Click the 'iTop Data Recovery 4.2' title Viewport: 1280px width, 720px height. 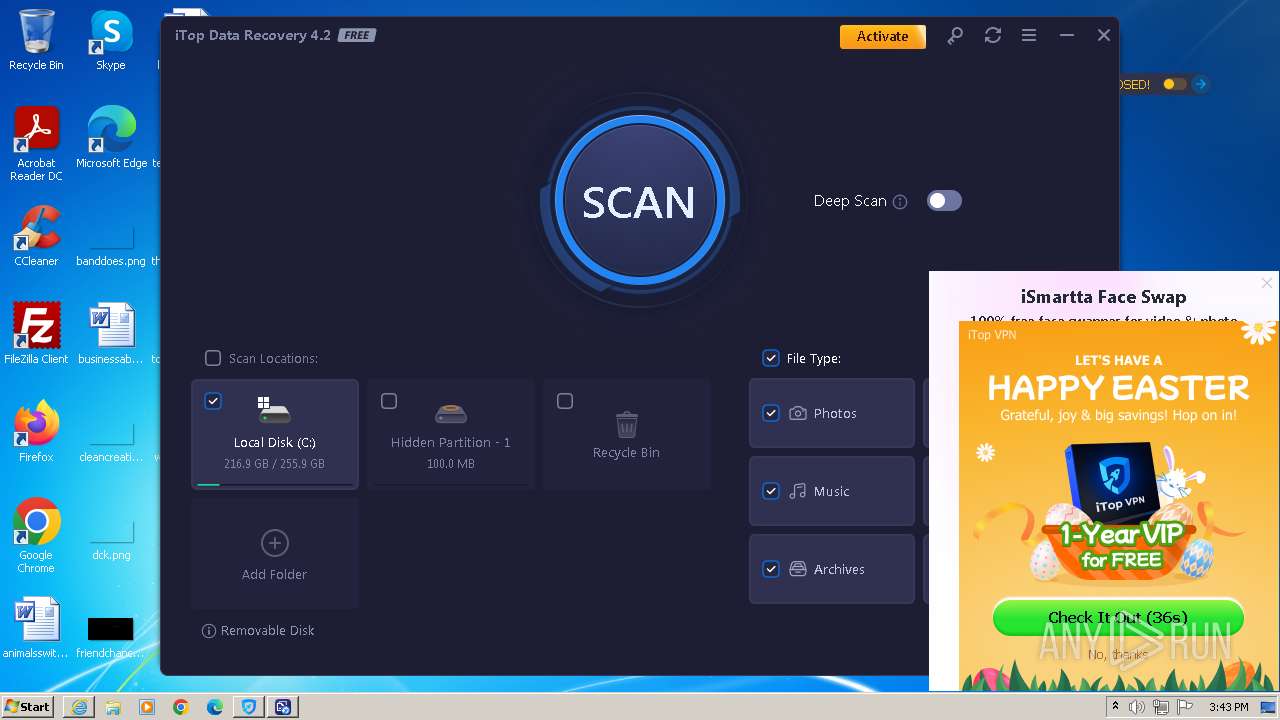pyautogui.click(x=253, y=35)
